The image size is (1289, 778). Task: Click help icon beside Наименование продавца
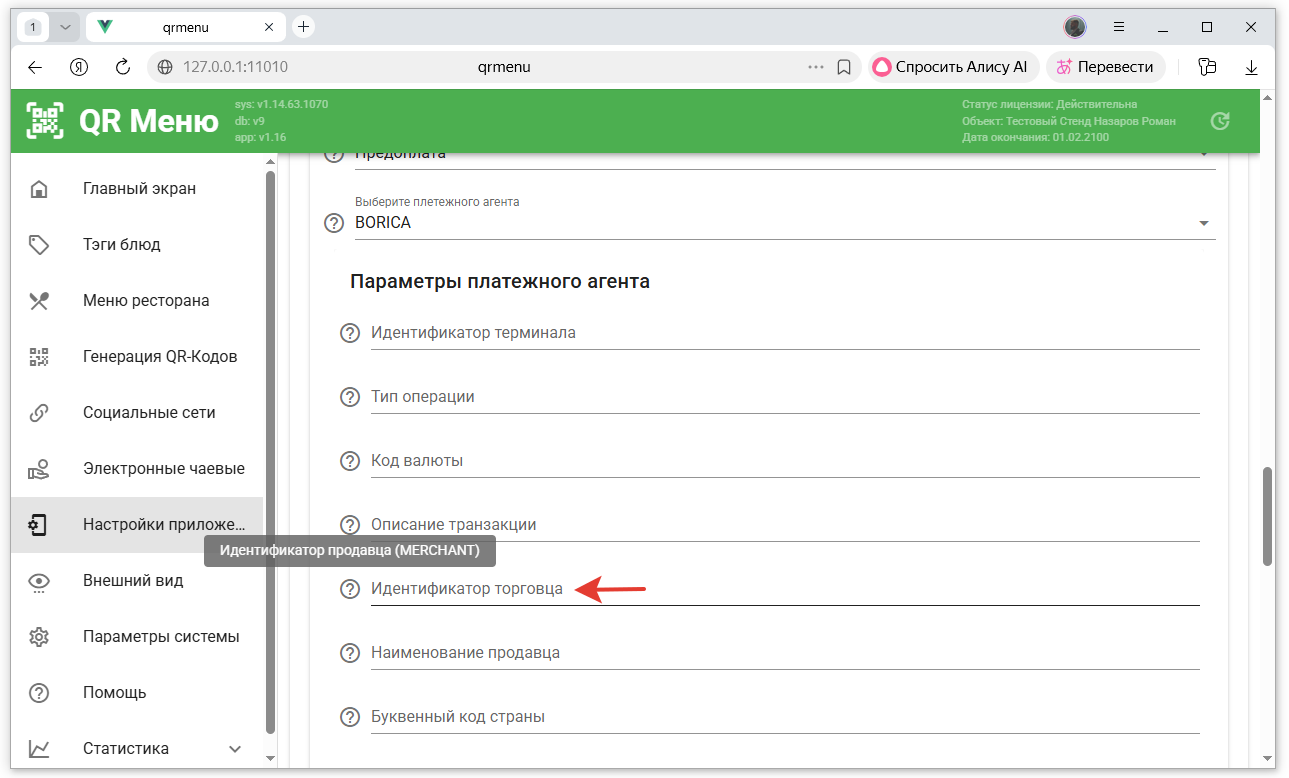coord(350,653)
